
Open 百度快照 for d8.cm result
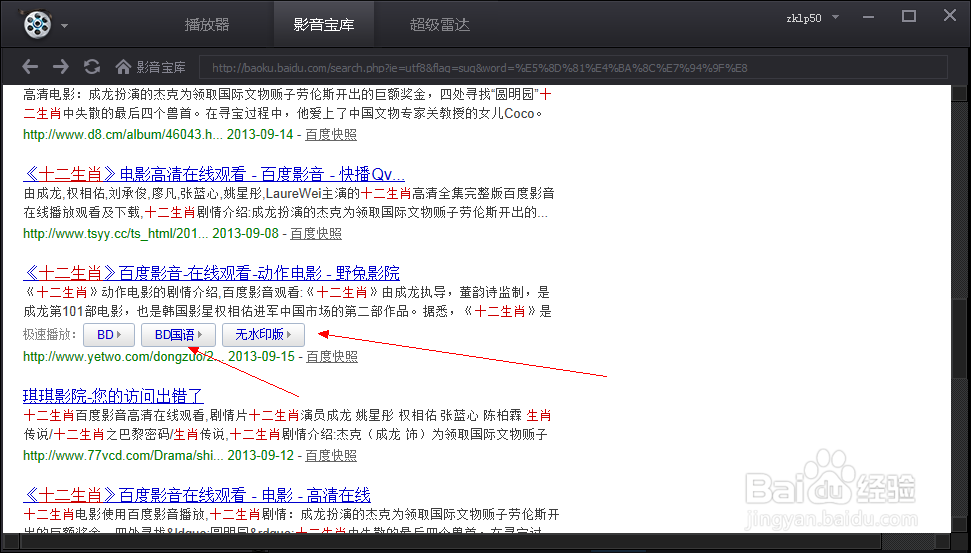point(331,134)
